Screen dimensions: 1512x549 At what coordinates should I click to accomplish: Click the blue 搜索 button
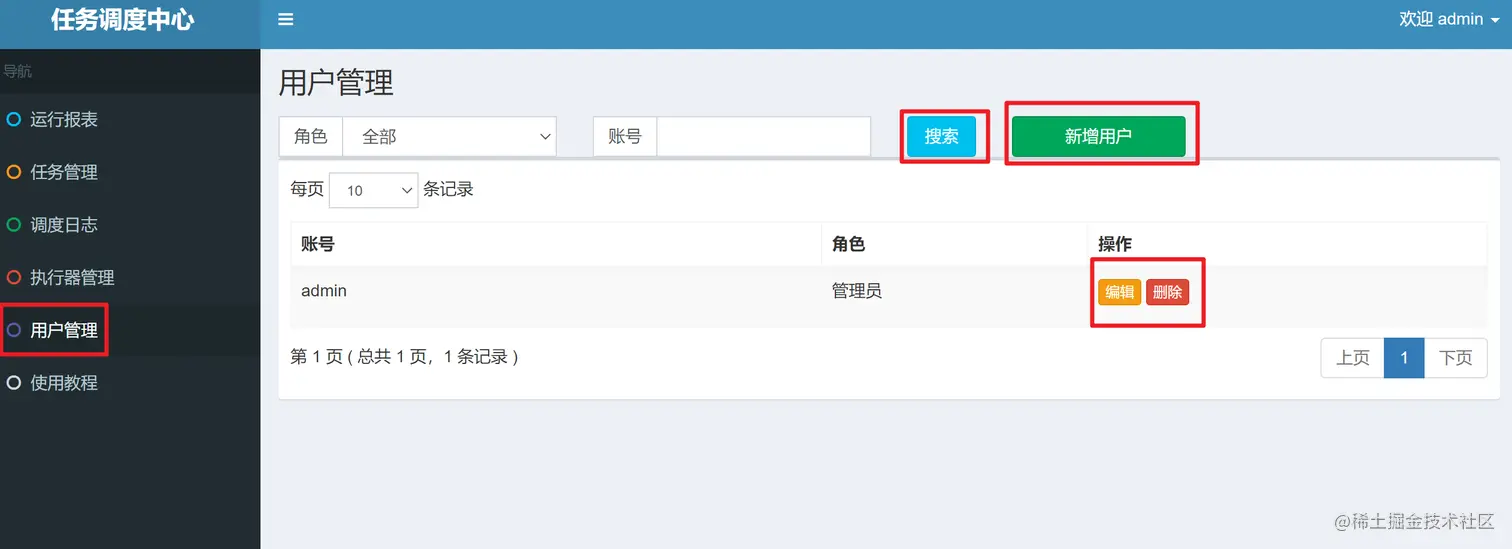(942, 137)
